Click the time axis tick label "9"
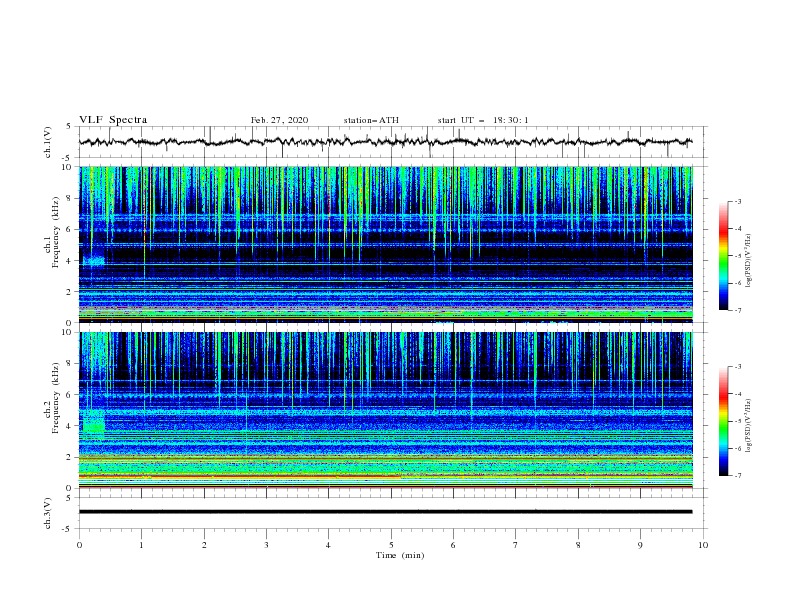The image size is (792, 612). click(x=640, y=545)
